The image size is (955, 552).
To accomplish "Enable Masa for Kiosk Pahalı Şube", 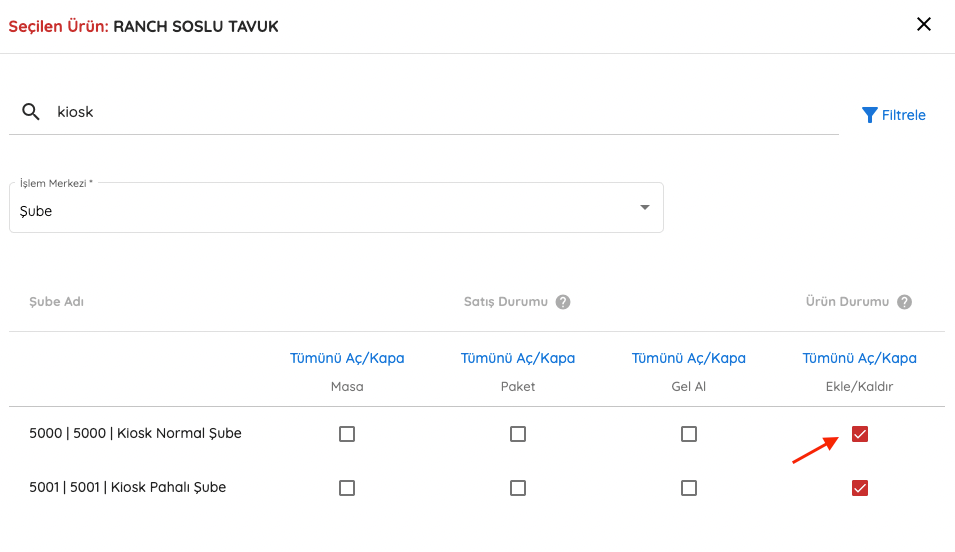I will (x=347, y=488).
